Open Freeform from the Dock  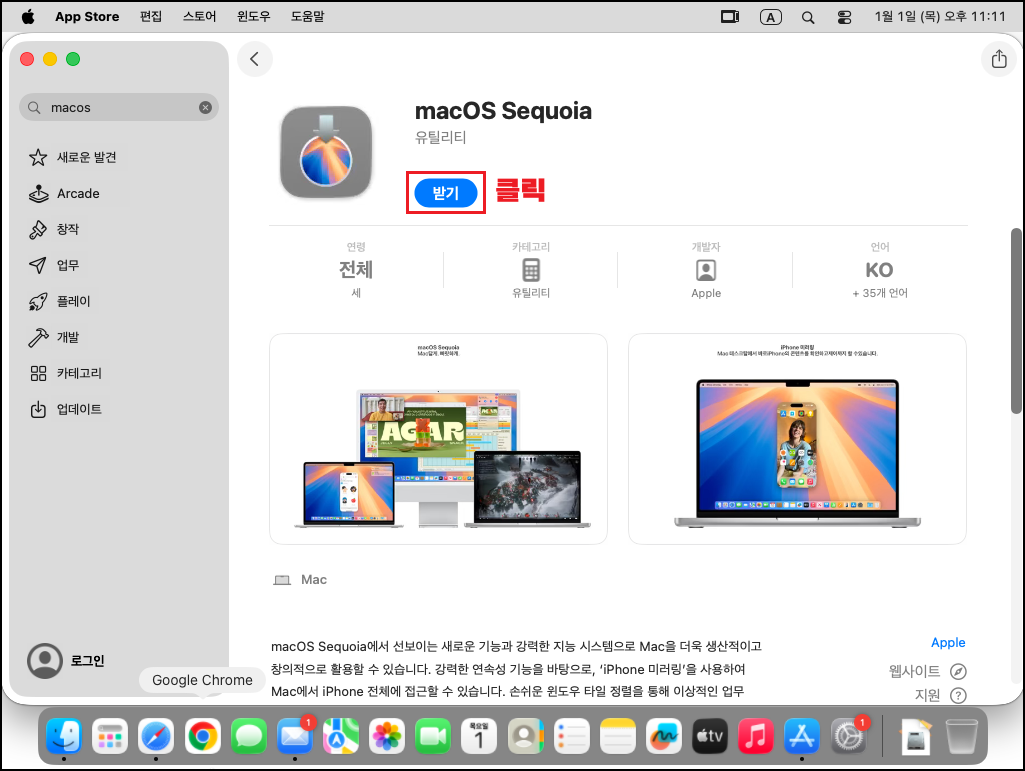pos(664,736)
